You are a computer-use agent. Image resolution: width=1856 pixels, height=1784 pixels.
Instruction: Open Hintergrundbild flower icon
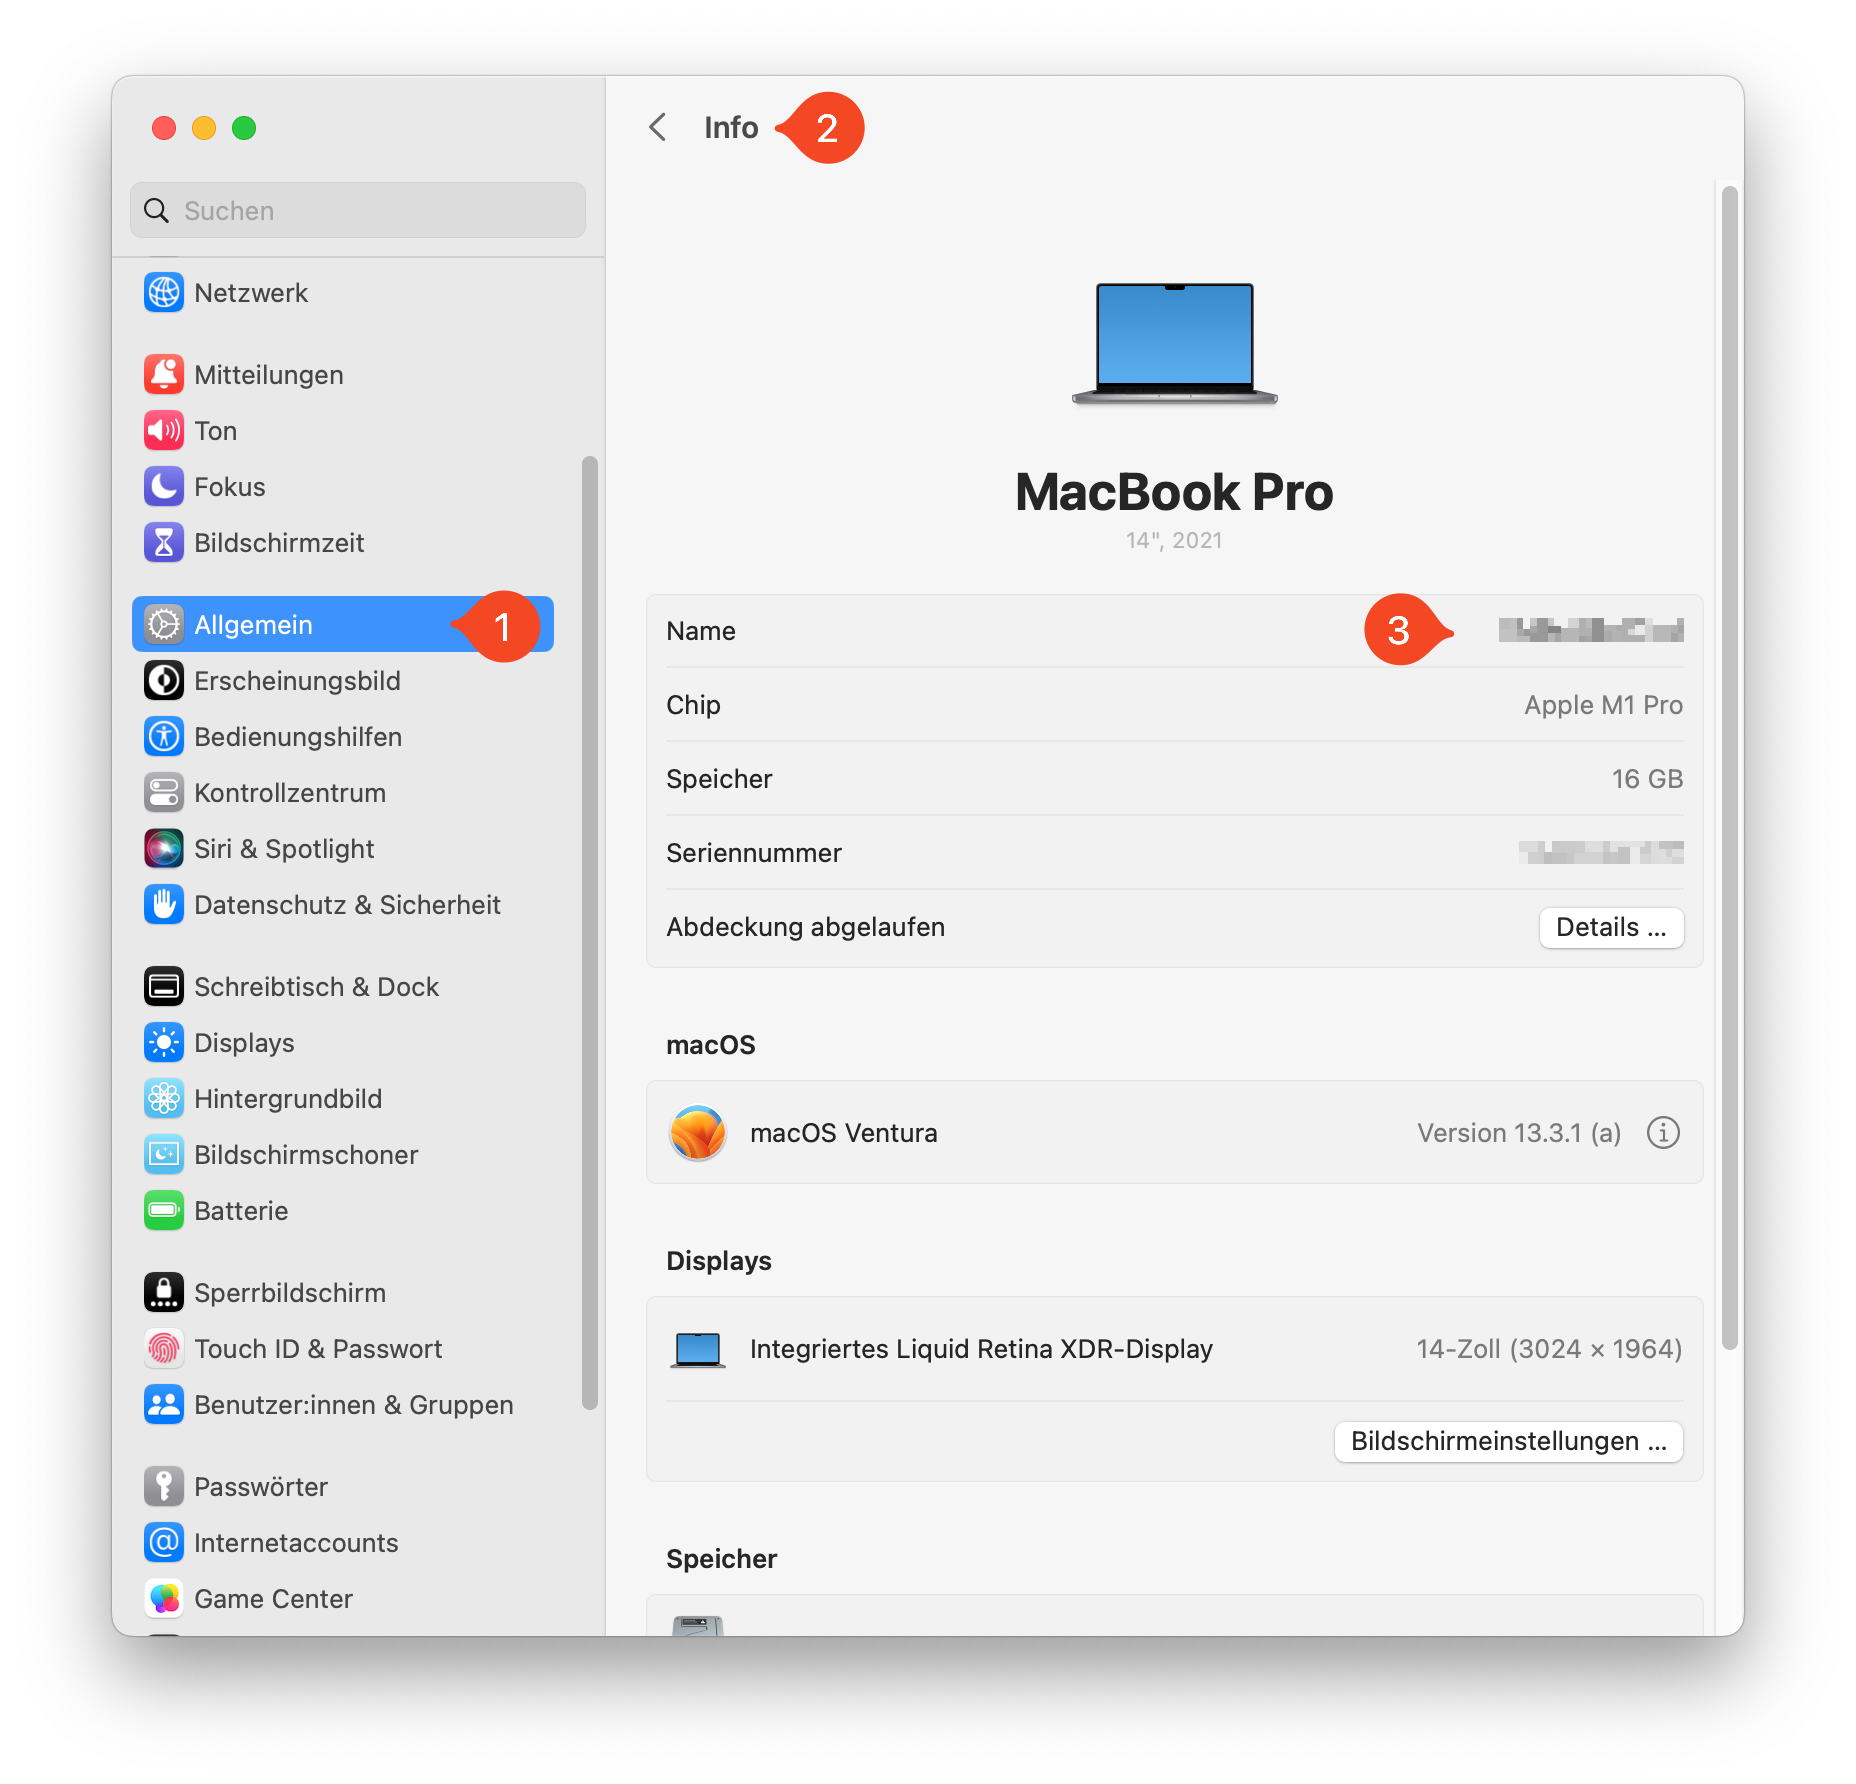(164, 1099)
